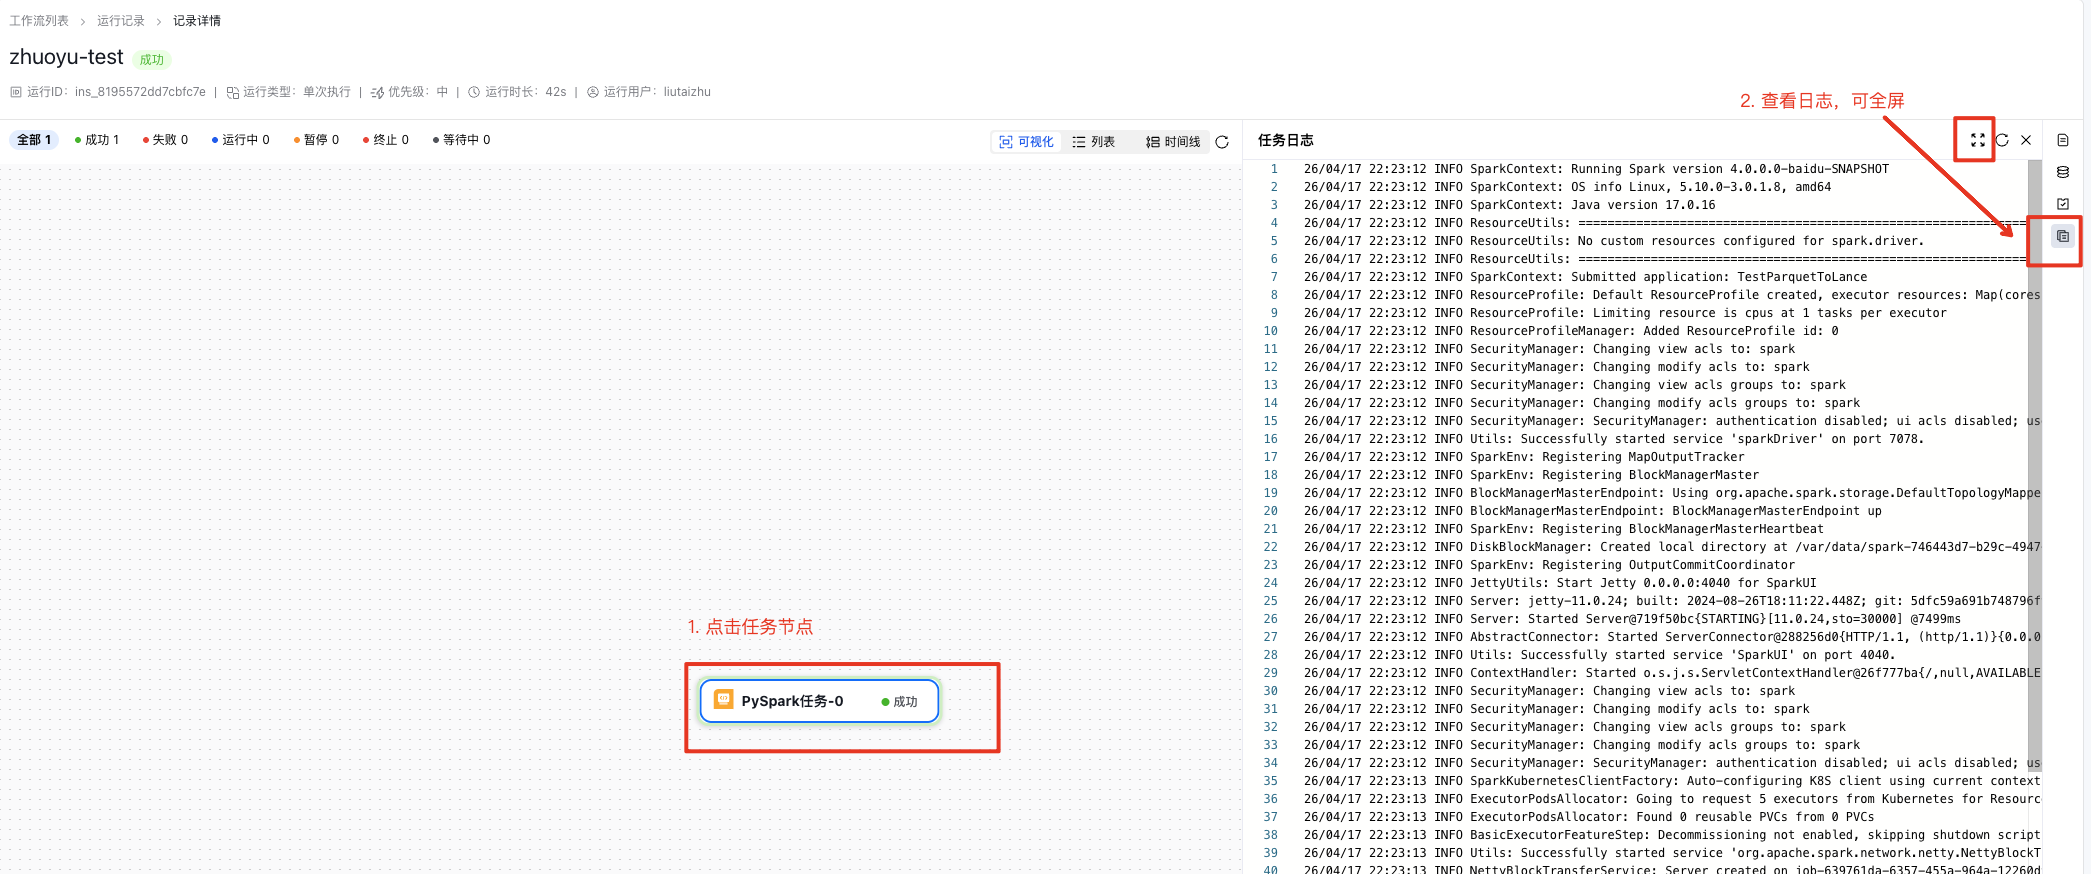
Task: Open the log panel in fullscreen
Action: pos(1977,140)
